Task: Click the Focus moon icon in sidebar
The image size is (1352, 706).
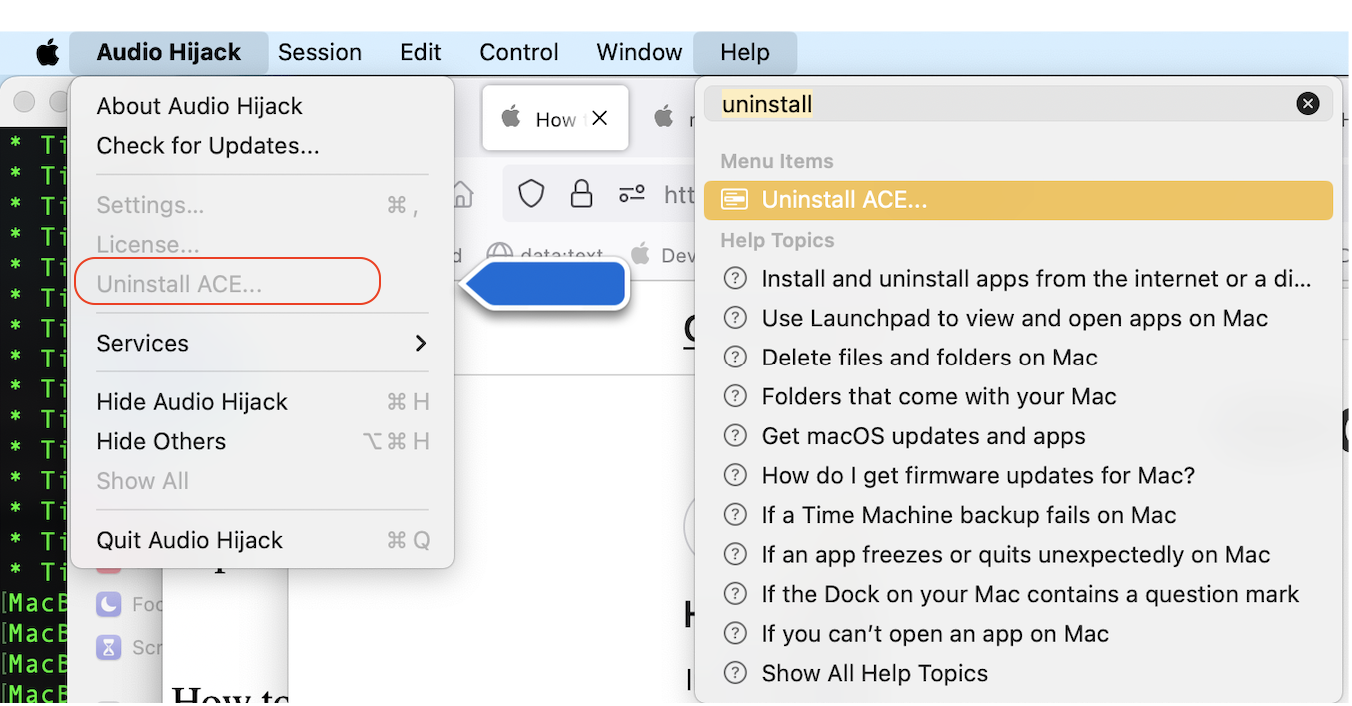Action: [109, 604]
